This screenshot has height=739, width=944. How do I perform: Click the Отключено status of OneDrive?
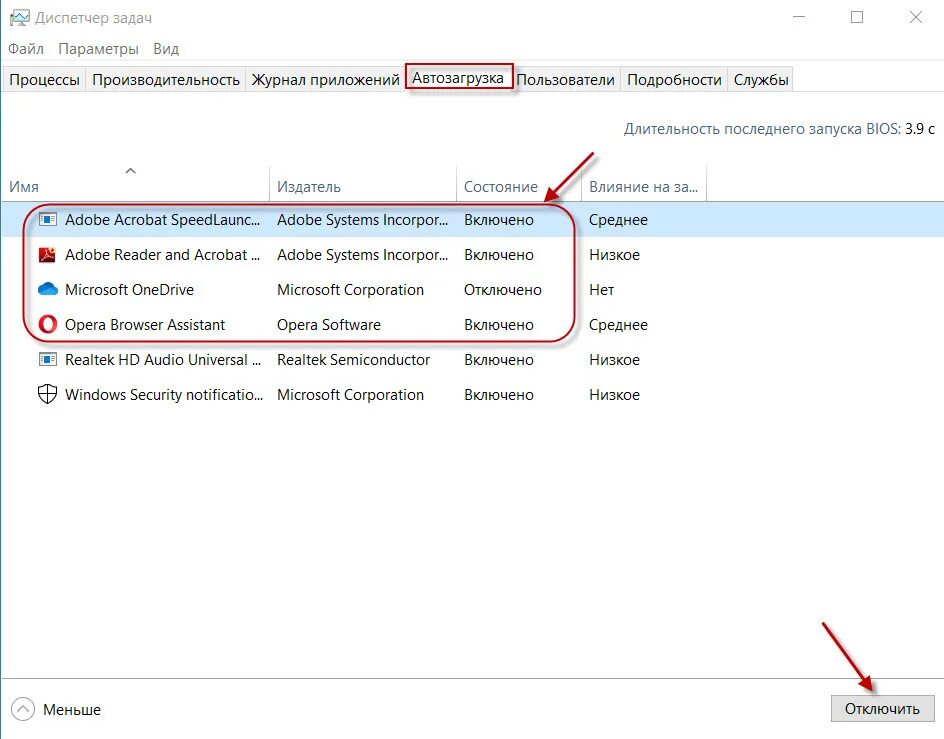click(503, 290)
